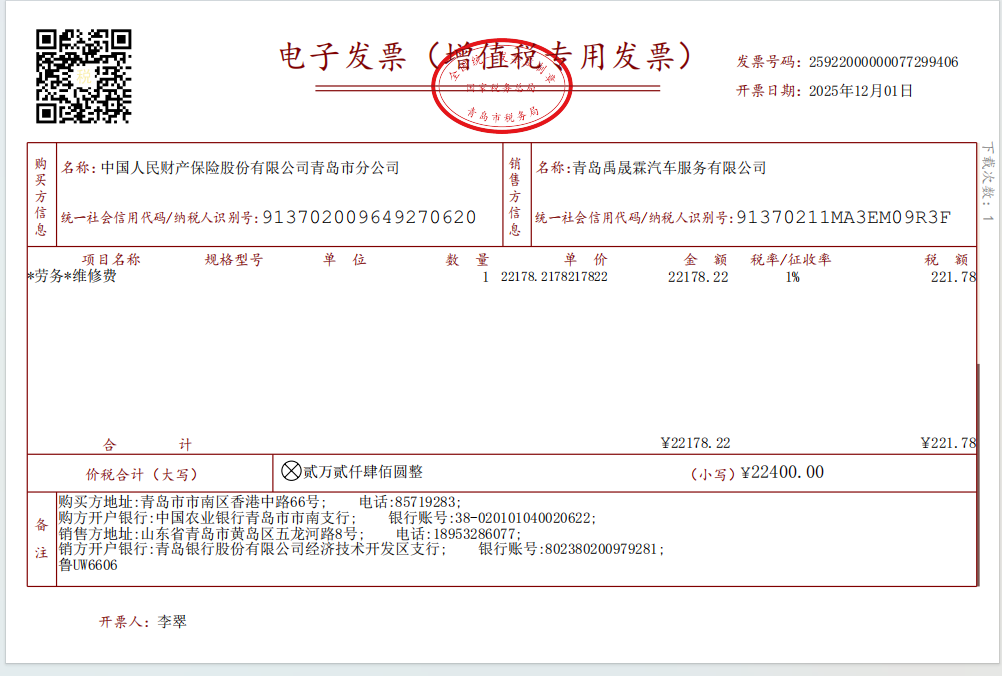Click the QR code in the top-left corner
Viewport: 1002px width, 676px height.
point(84,76)
